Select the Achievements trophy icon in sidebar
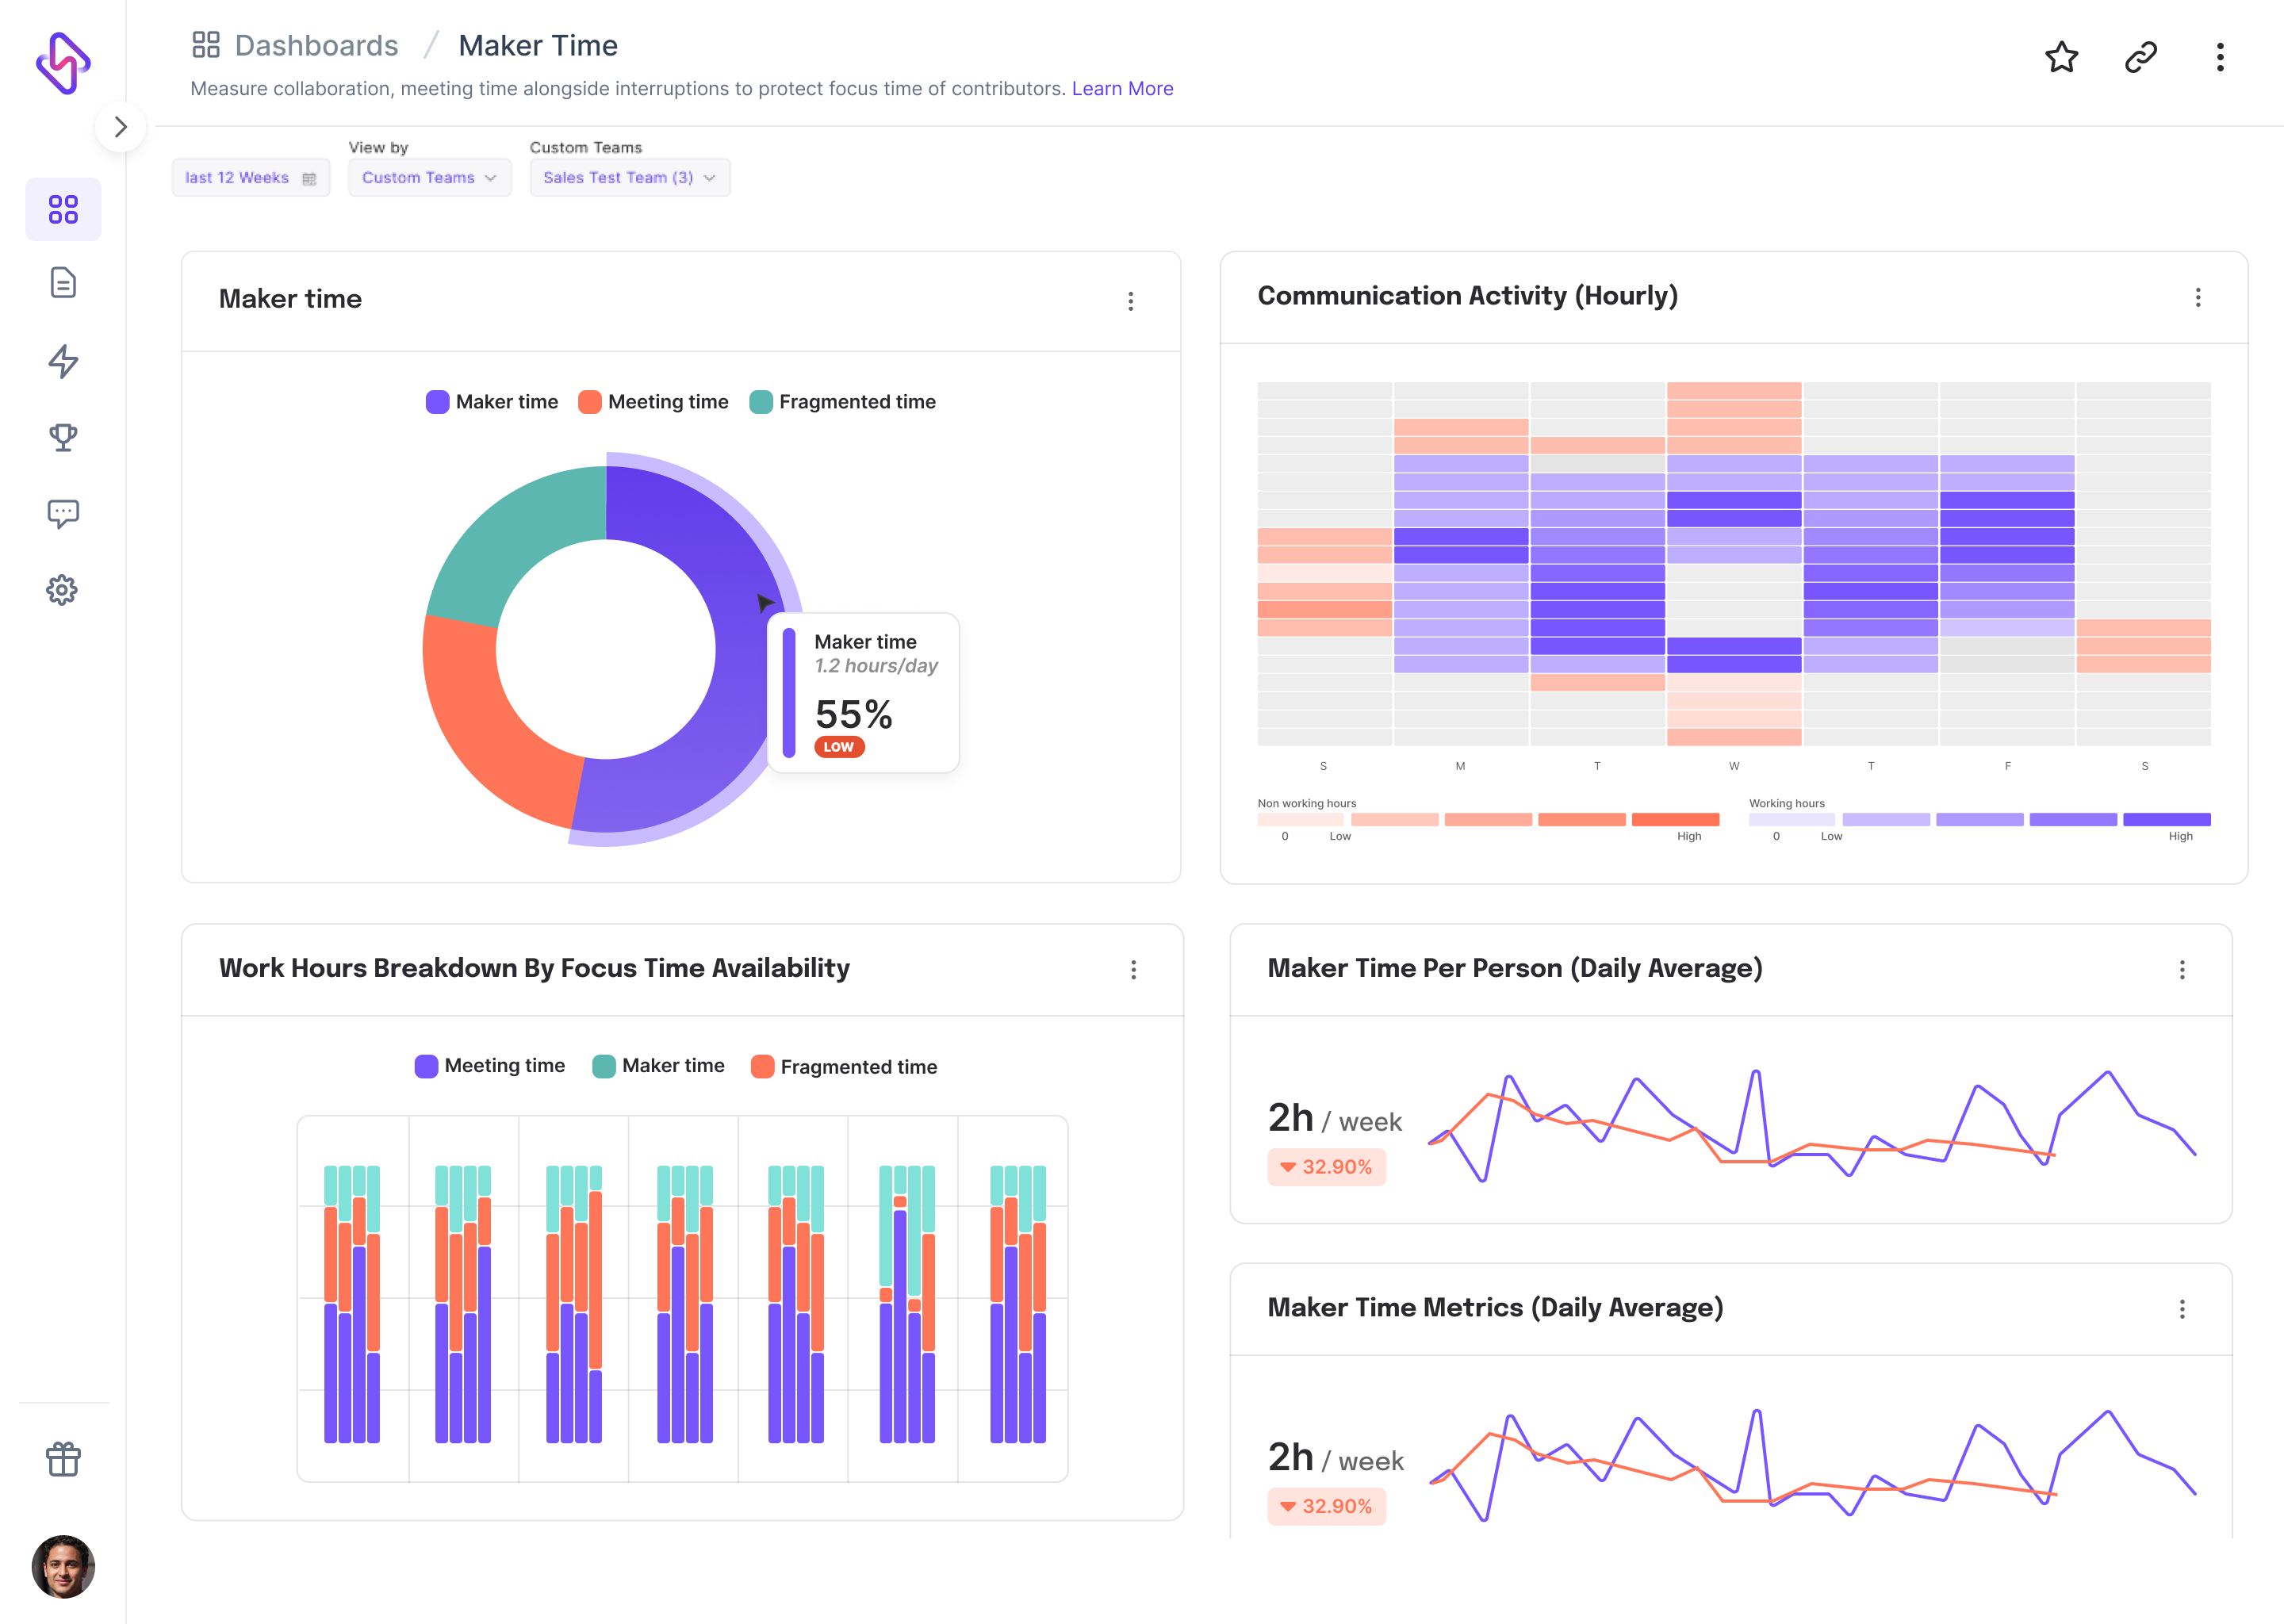Image resolution: width=2284 pixels, height=1624 pixels. click(x=63, y=437)
